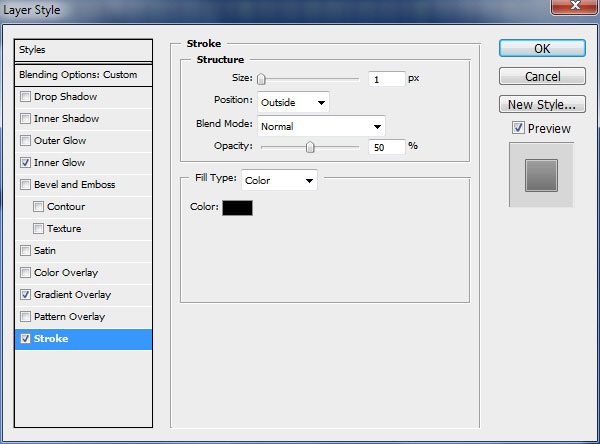Open the Position dropdown set to Outside

coord(293,102)
